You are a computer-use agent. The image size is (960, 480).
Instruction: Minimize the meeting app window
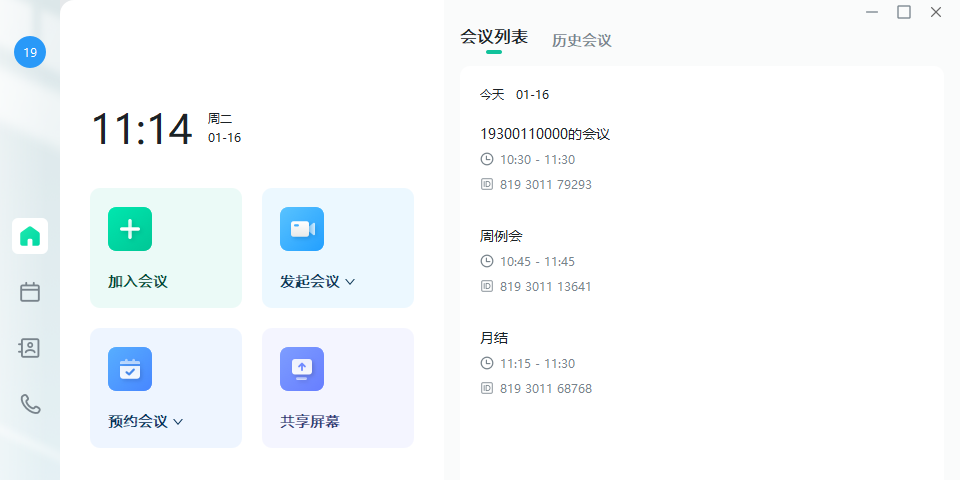(872, 12)
